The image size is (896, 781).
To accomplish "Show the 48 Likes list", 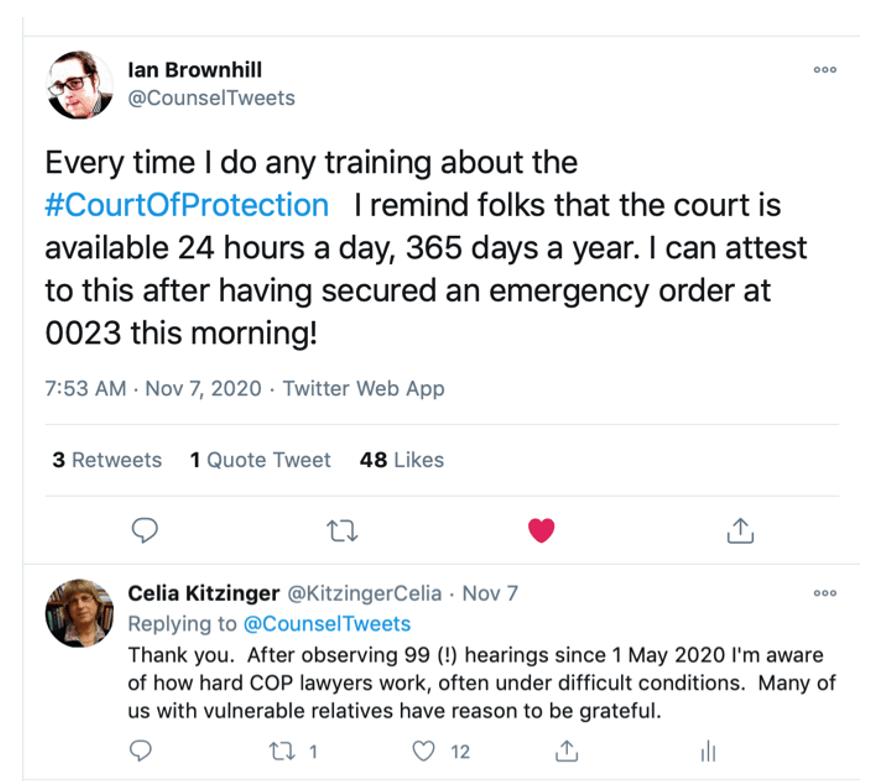I will pyautogui.click(x=402, y=460).
